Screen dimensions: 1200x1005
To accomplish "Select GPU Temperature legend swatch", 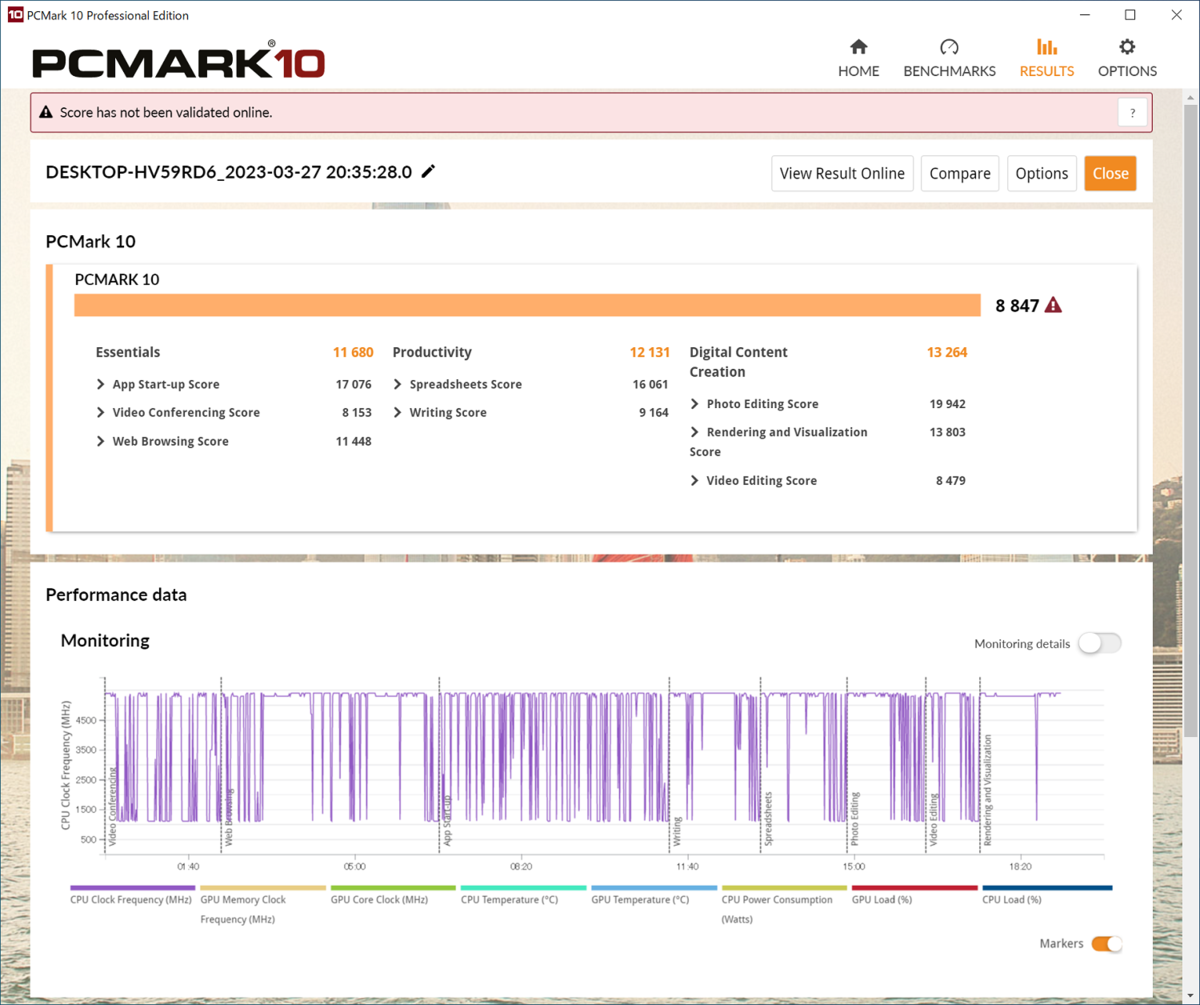I will coord(654,888).
